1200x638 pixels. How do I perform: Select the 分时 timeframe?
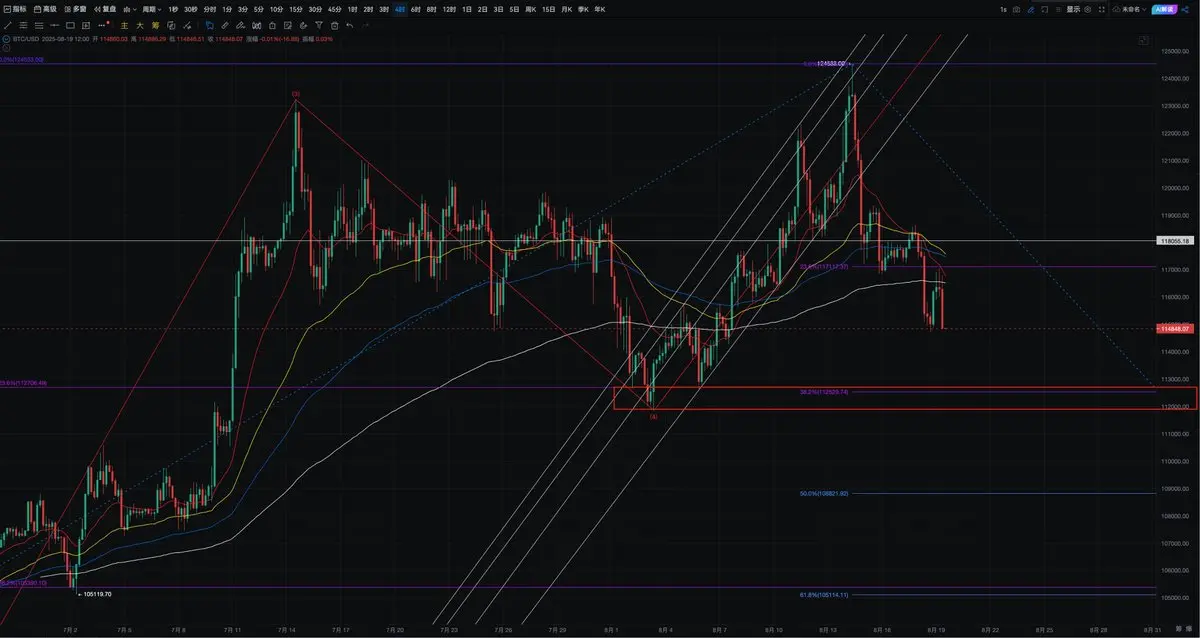tap(209, 9)
